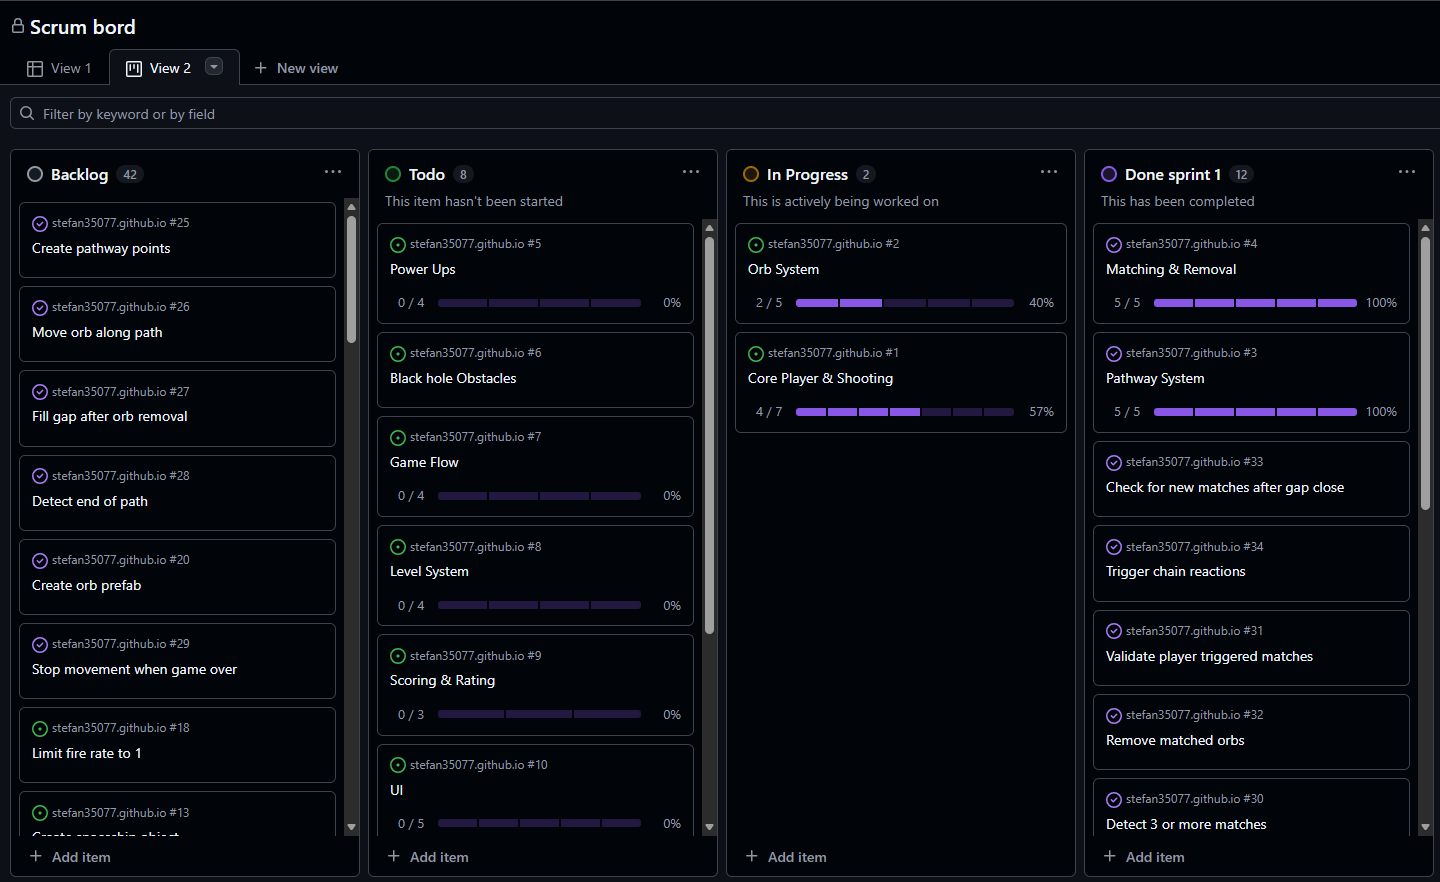The image size is (1440, 882).
Task: Open the Orb System issue title
Action: [783, 269]
